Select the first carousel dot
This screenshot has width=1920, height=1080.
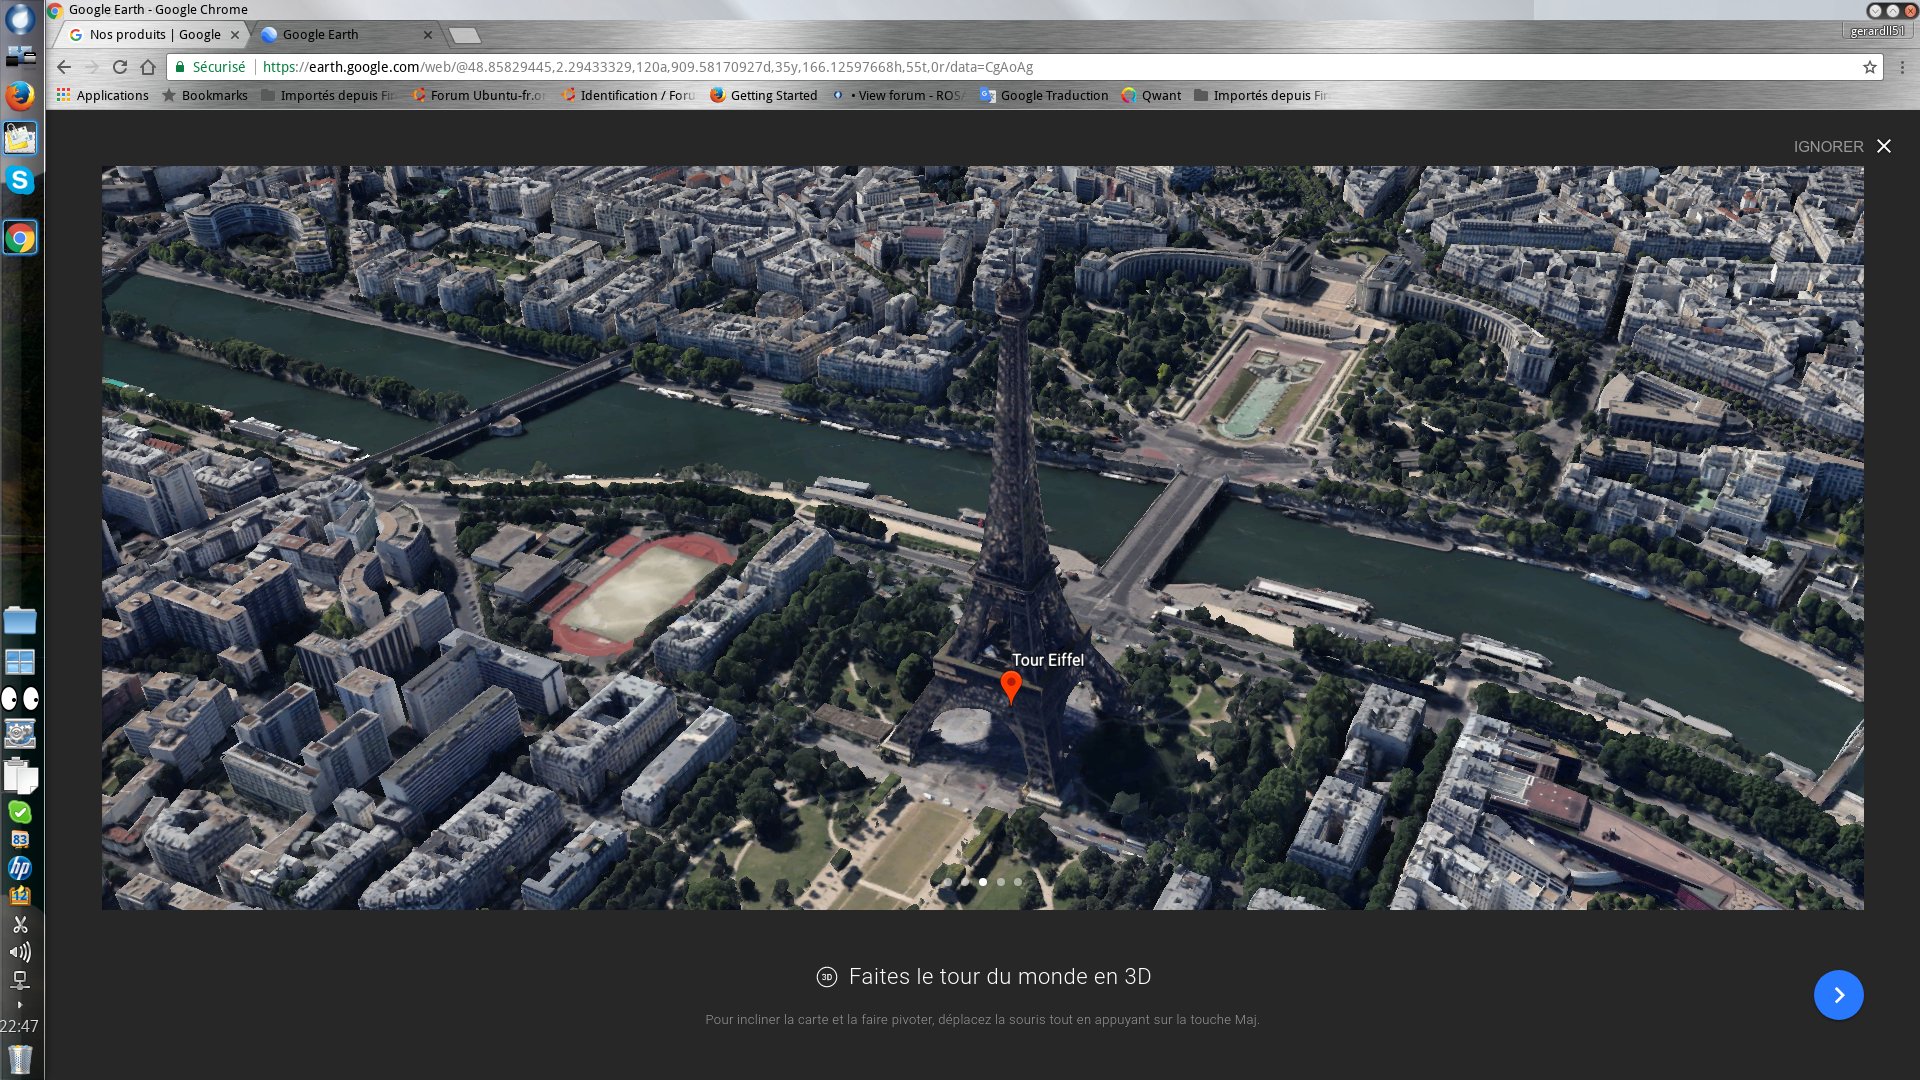coord(948,882)
